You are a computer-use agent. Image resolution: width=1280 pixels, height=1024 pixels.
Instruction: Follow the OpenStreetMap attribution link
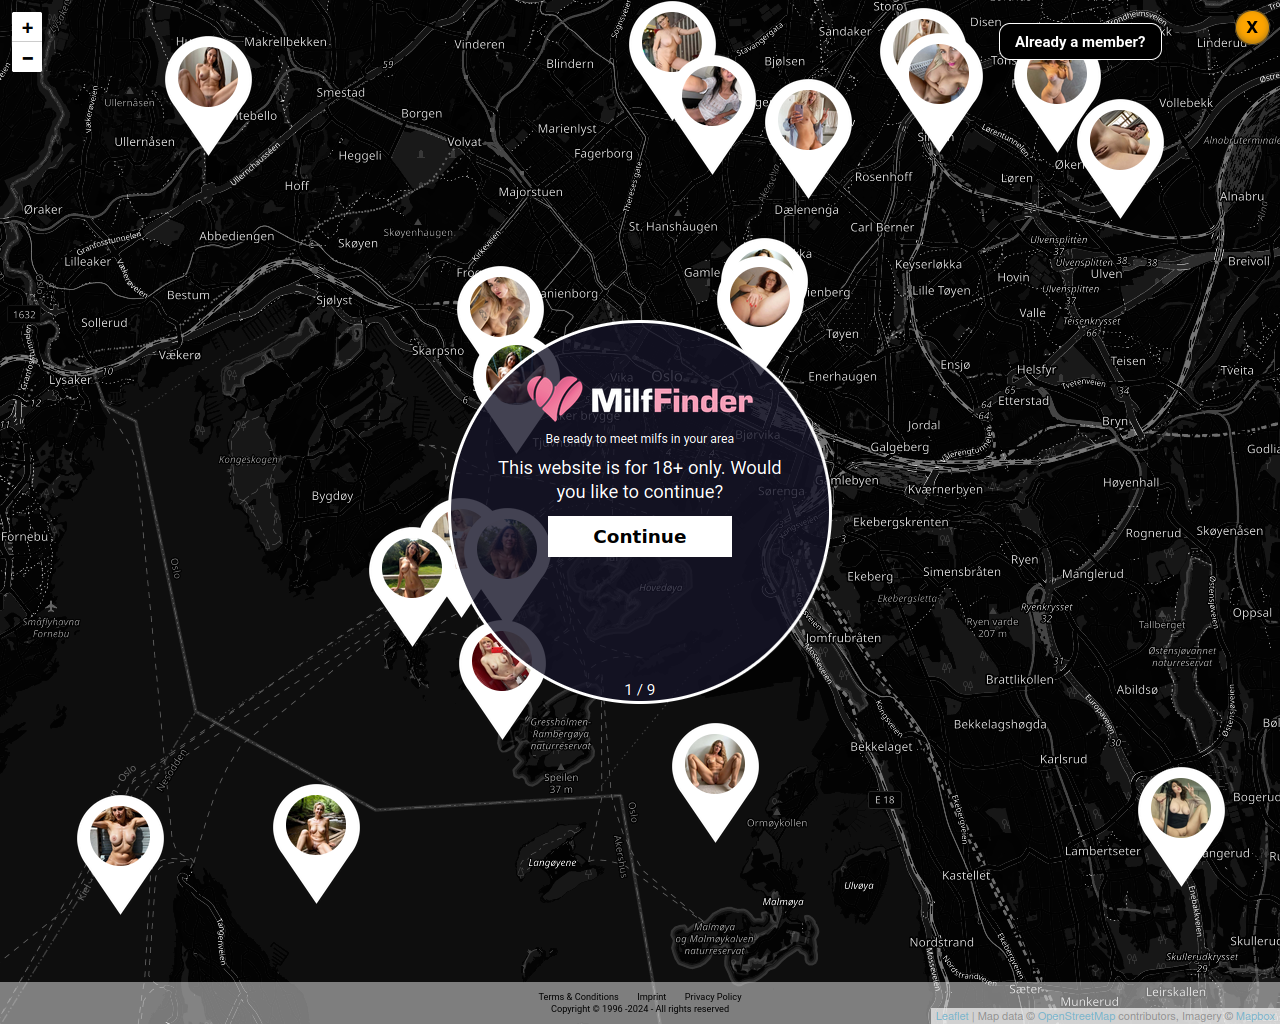pyautogui.click(x=1076, y=1016)
